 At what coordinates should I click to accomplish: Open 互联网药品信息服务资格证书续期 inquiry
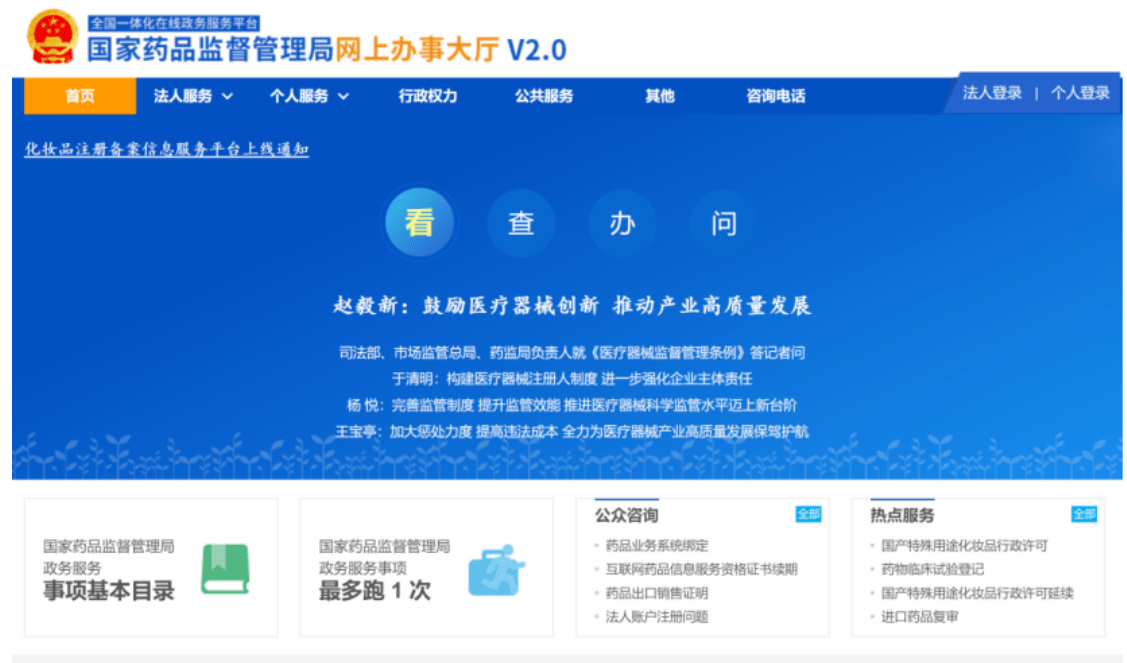(702, 570)
